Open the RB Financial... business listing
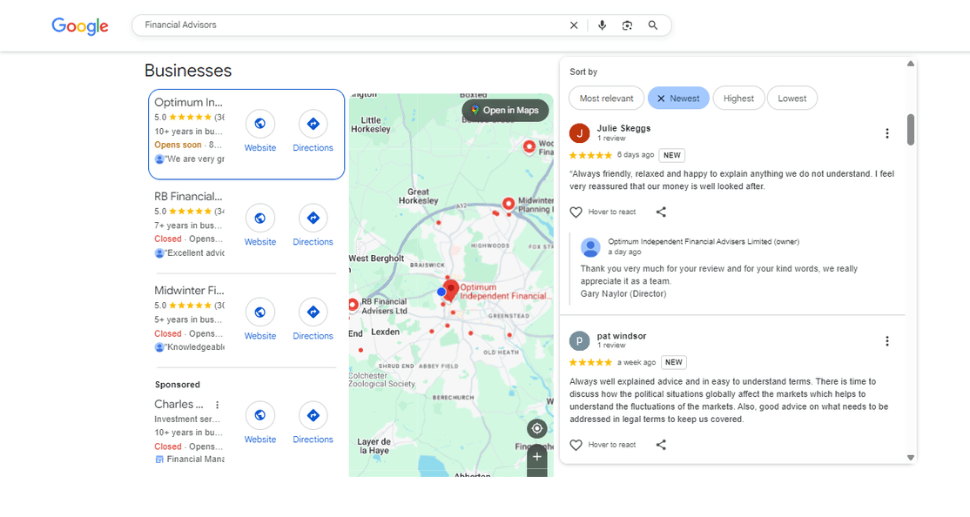970x517 pixels. click(x=188, y=196)
